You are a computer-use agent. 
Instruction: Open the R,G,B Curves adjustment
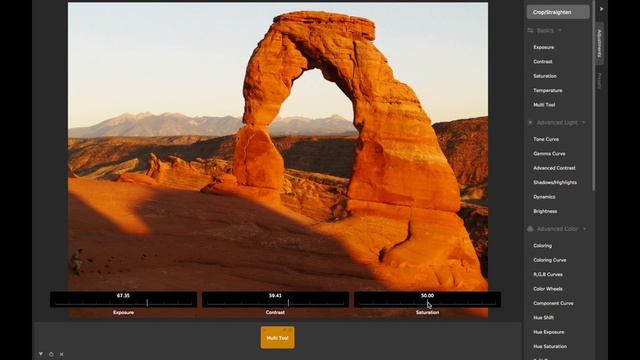(x=548, y=274)
